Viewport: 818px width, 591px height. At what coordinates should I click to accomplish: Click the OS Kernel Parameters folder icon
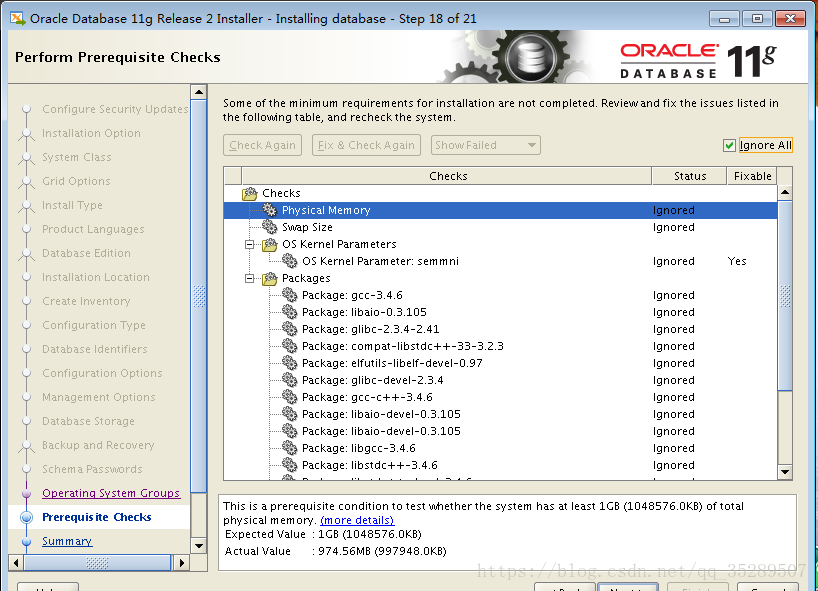(270, 244)
